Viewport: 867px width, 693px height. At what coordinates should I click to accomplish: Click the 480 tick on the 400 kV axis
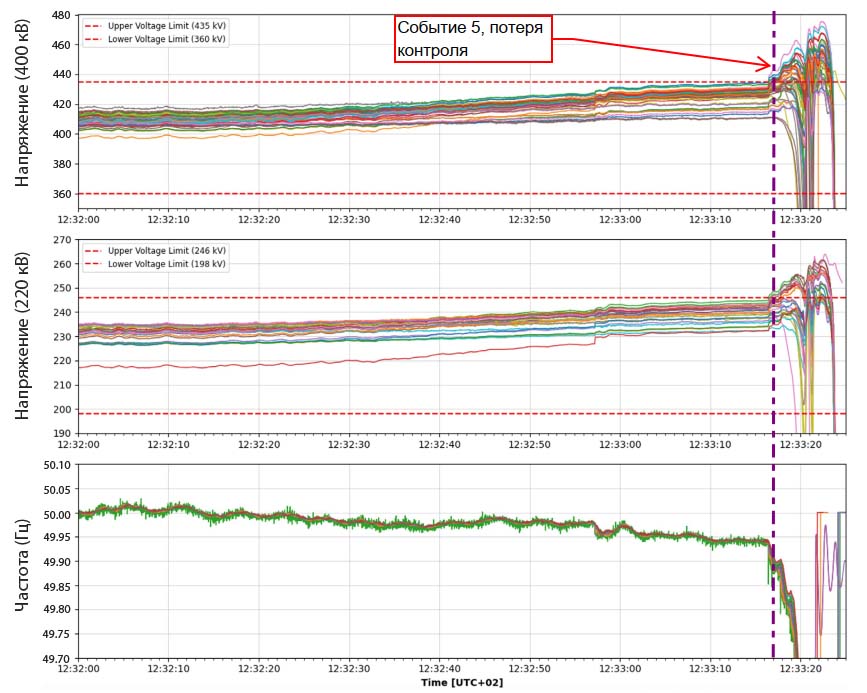[x=60, y=16]
